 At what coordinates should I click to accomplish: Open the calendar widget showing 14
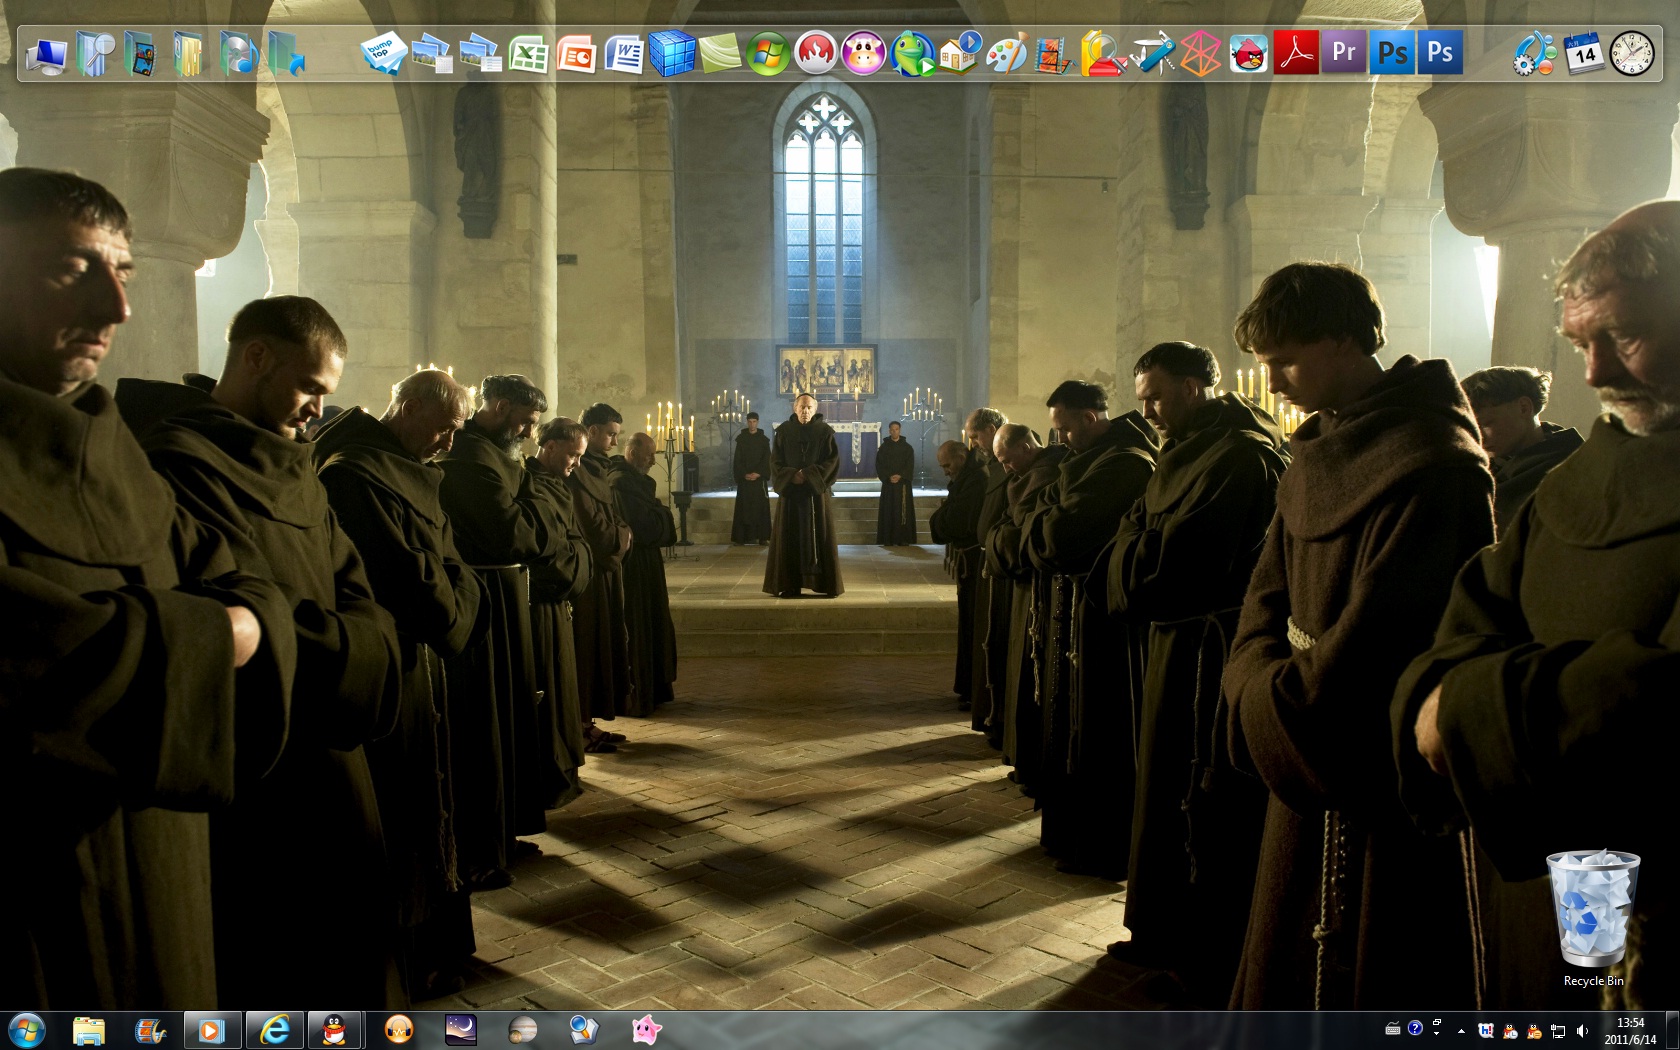1584,54
